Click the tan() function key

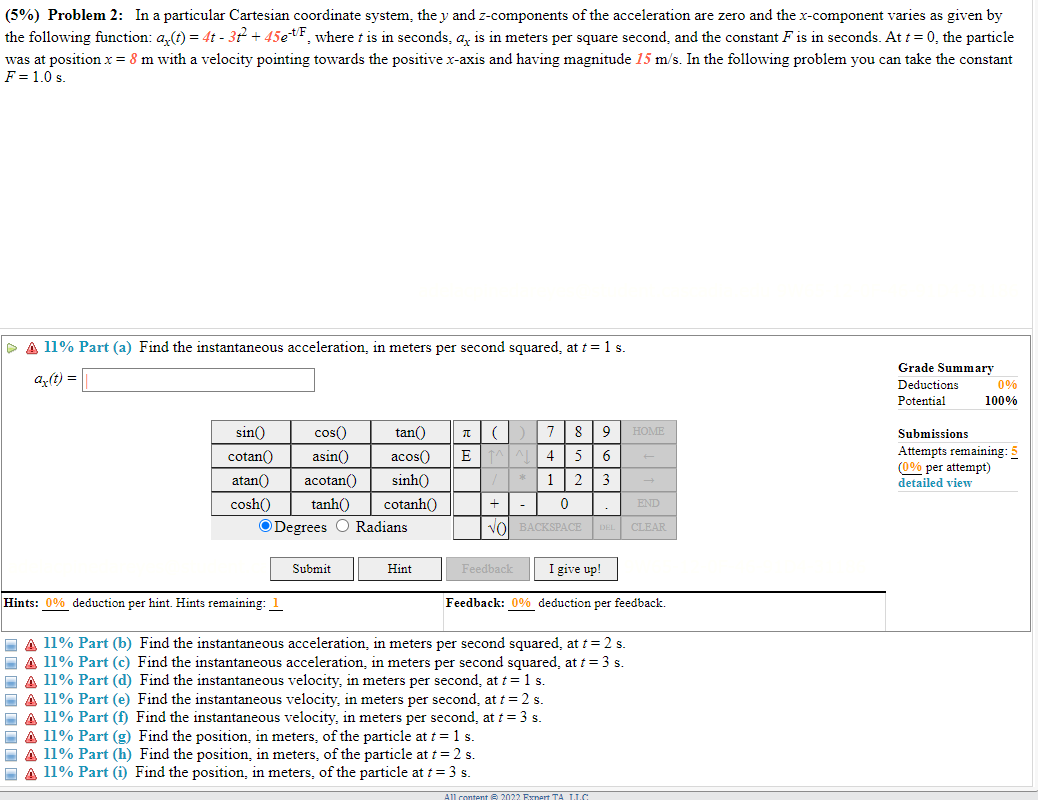tap(411, 431)
